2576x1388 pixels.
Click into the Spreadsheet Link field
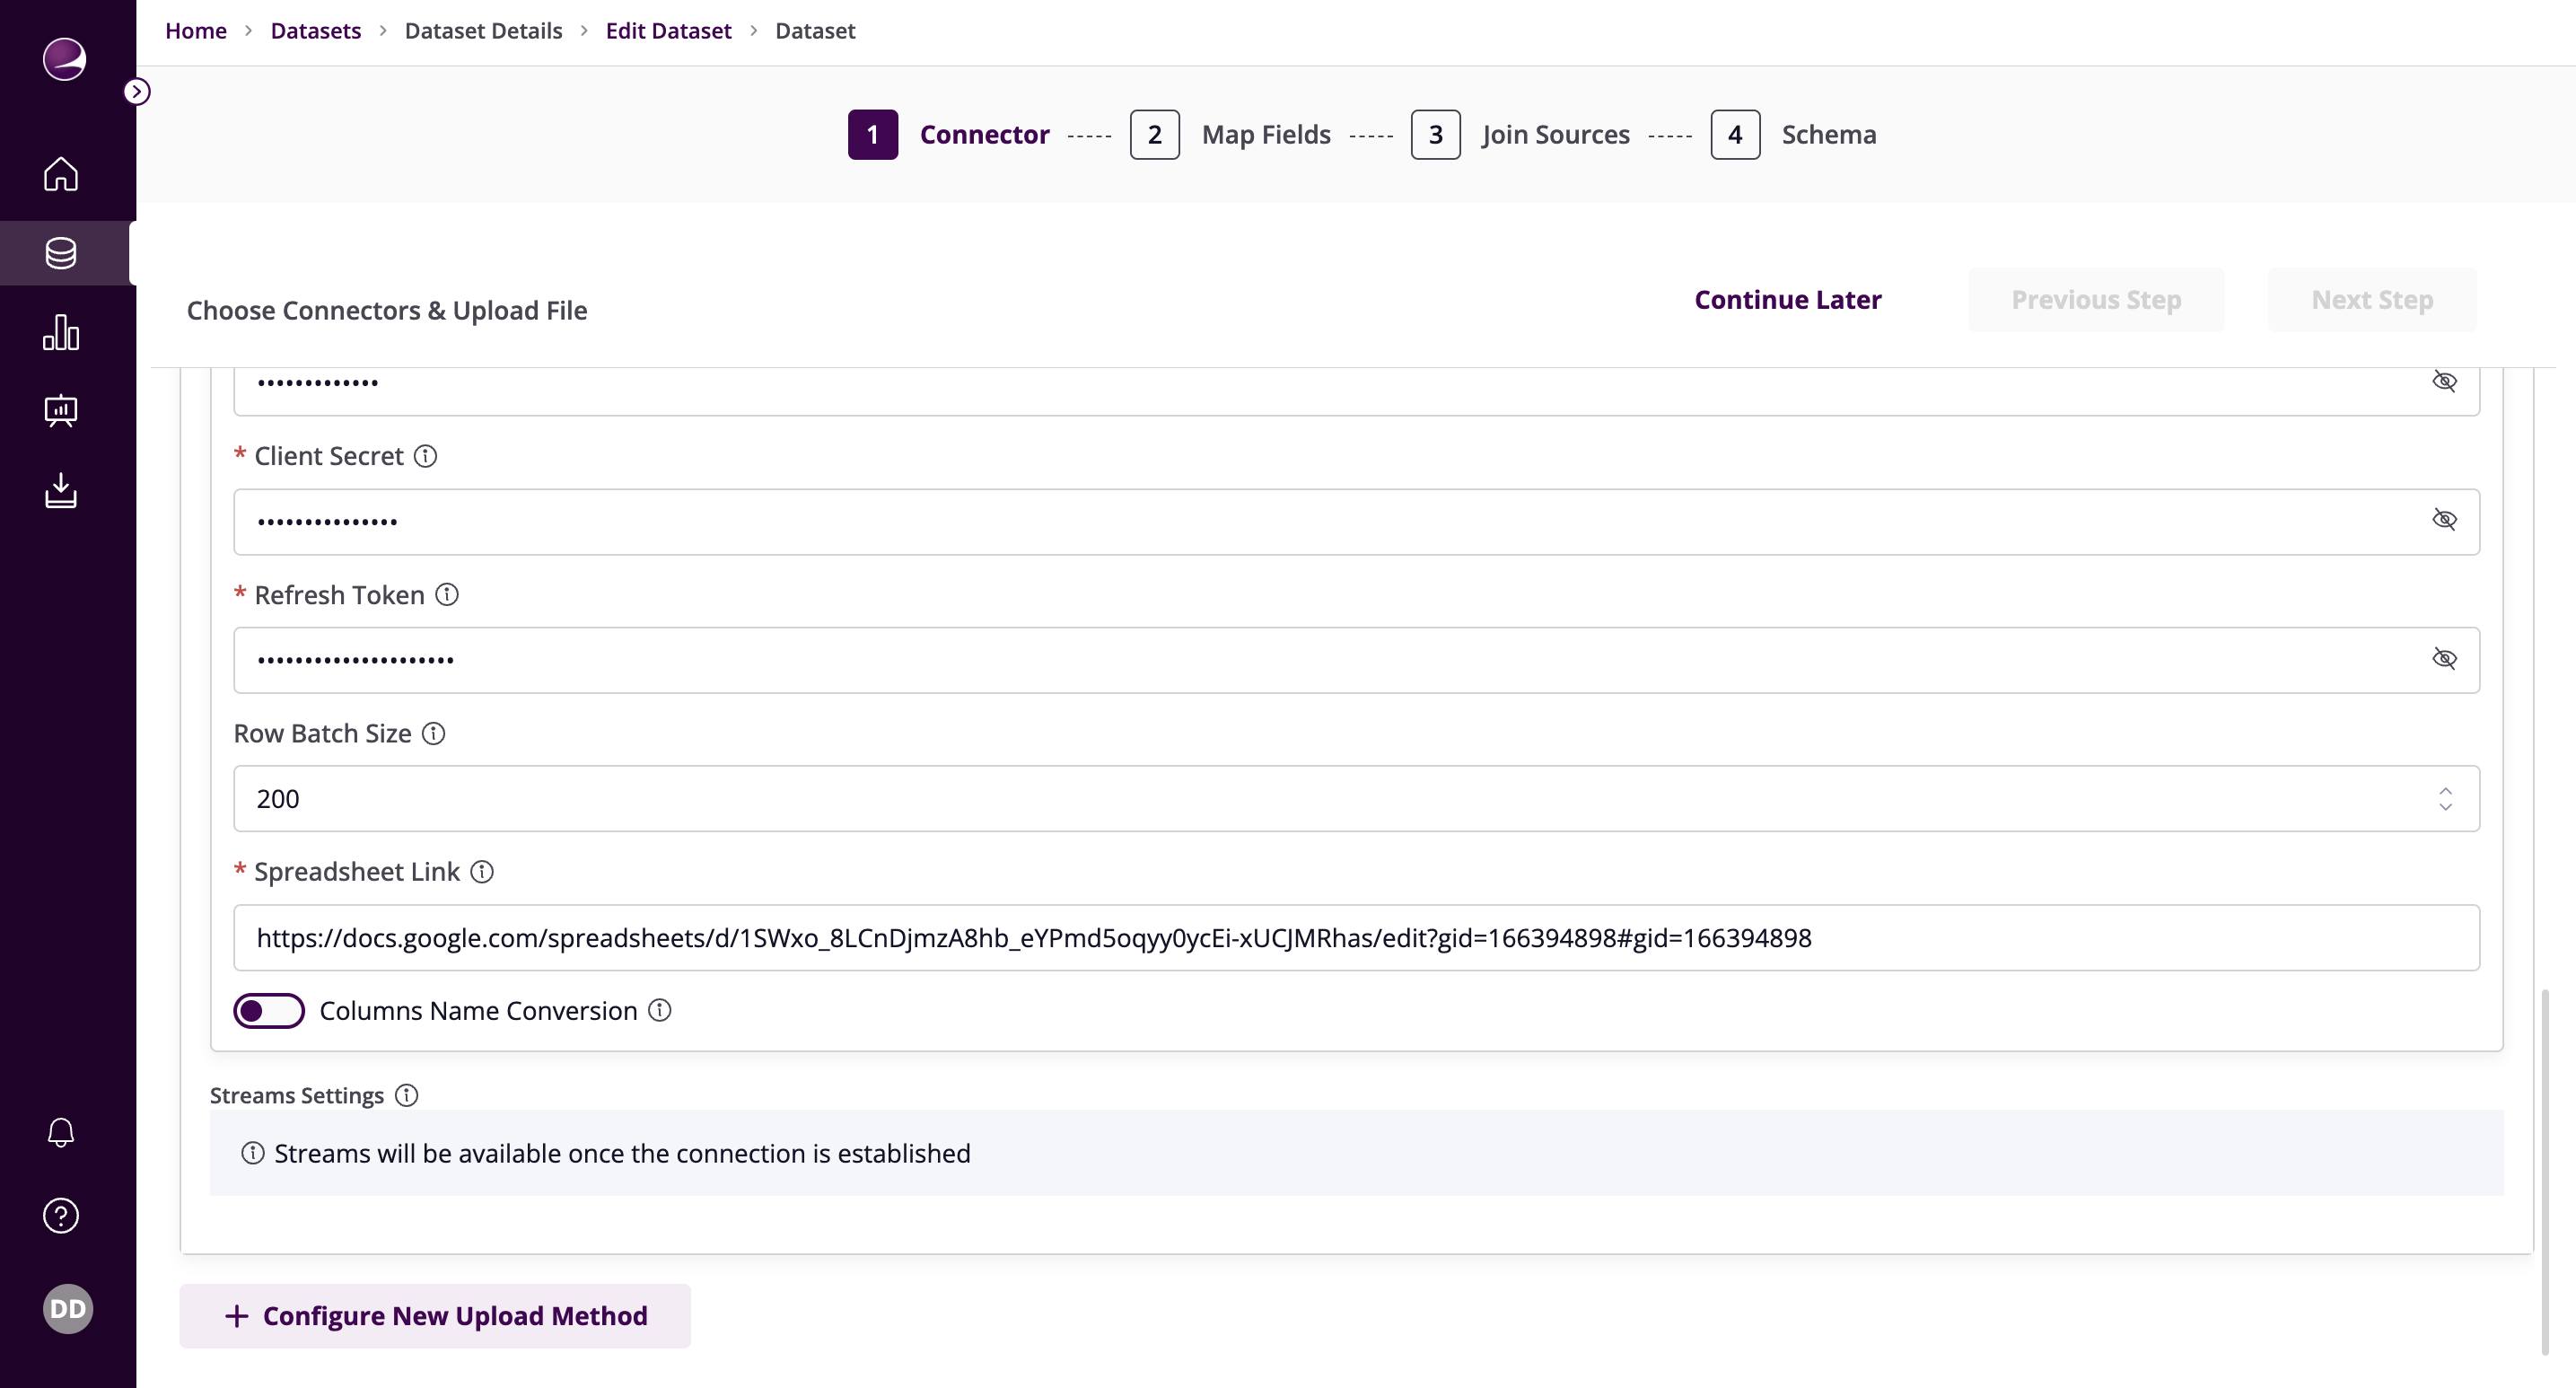[x=1356, y=938]
